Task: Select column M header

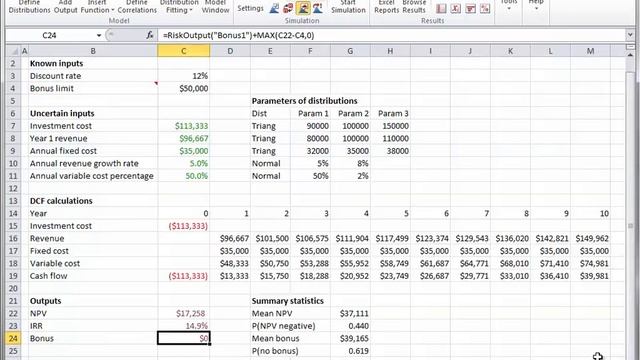Action: (590, 51)
